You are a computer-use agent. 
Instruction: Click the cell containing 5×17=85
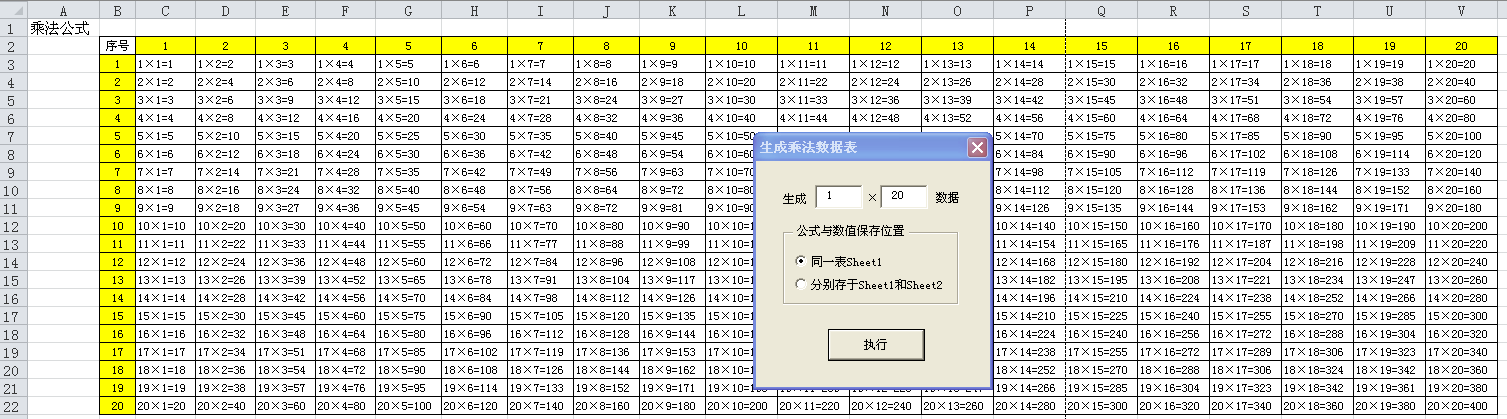click(x=1245, y=136)
